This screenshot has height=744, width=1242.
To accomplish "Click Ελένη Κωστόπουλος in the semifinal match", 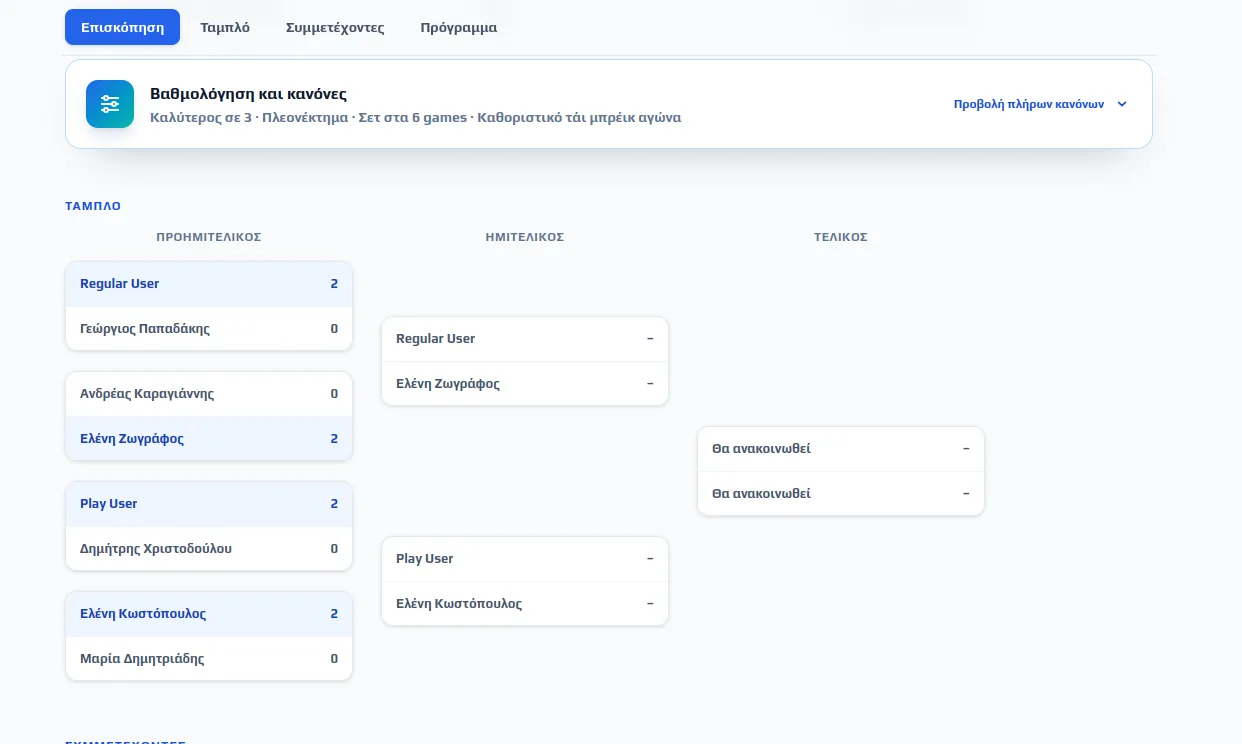I will coord(525,603).
